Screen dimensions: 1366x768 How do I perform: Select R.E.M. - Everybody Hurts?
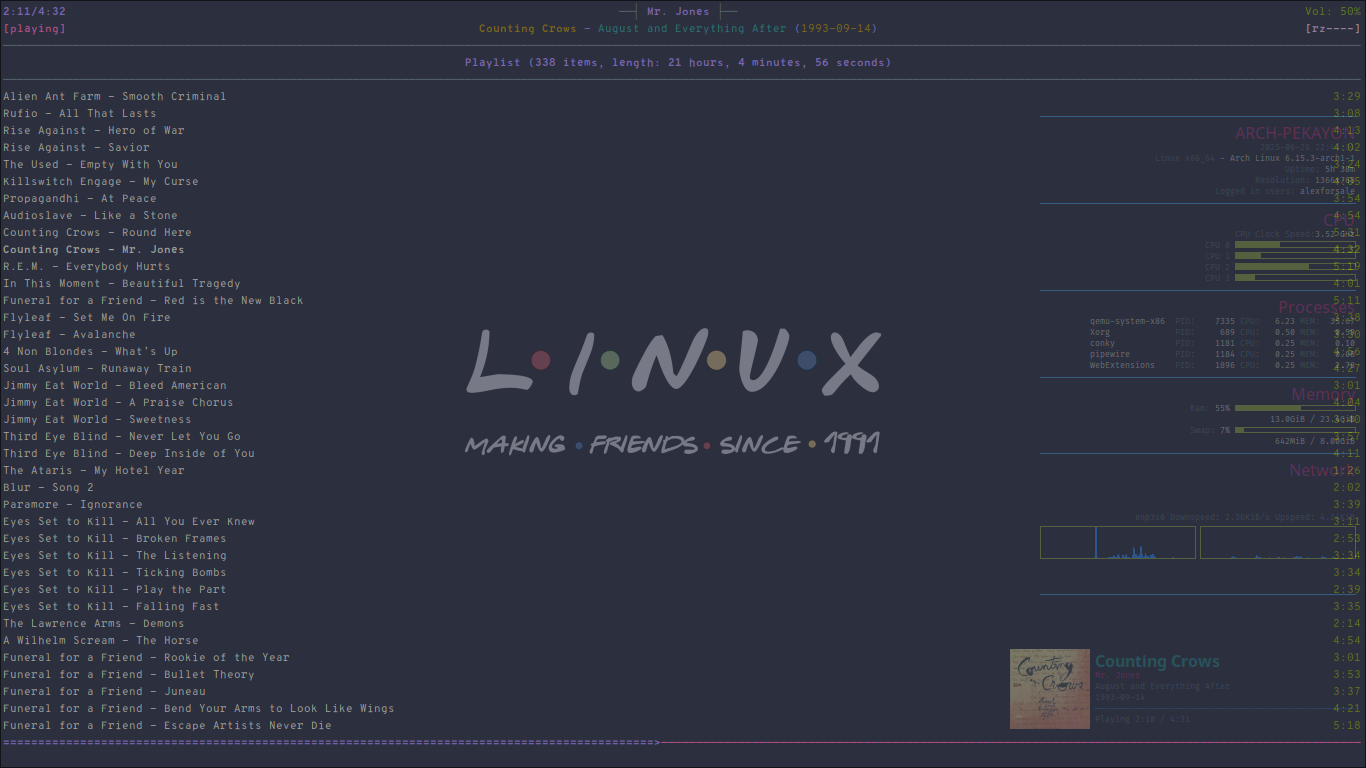[87, 267]
